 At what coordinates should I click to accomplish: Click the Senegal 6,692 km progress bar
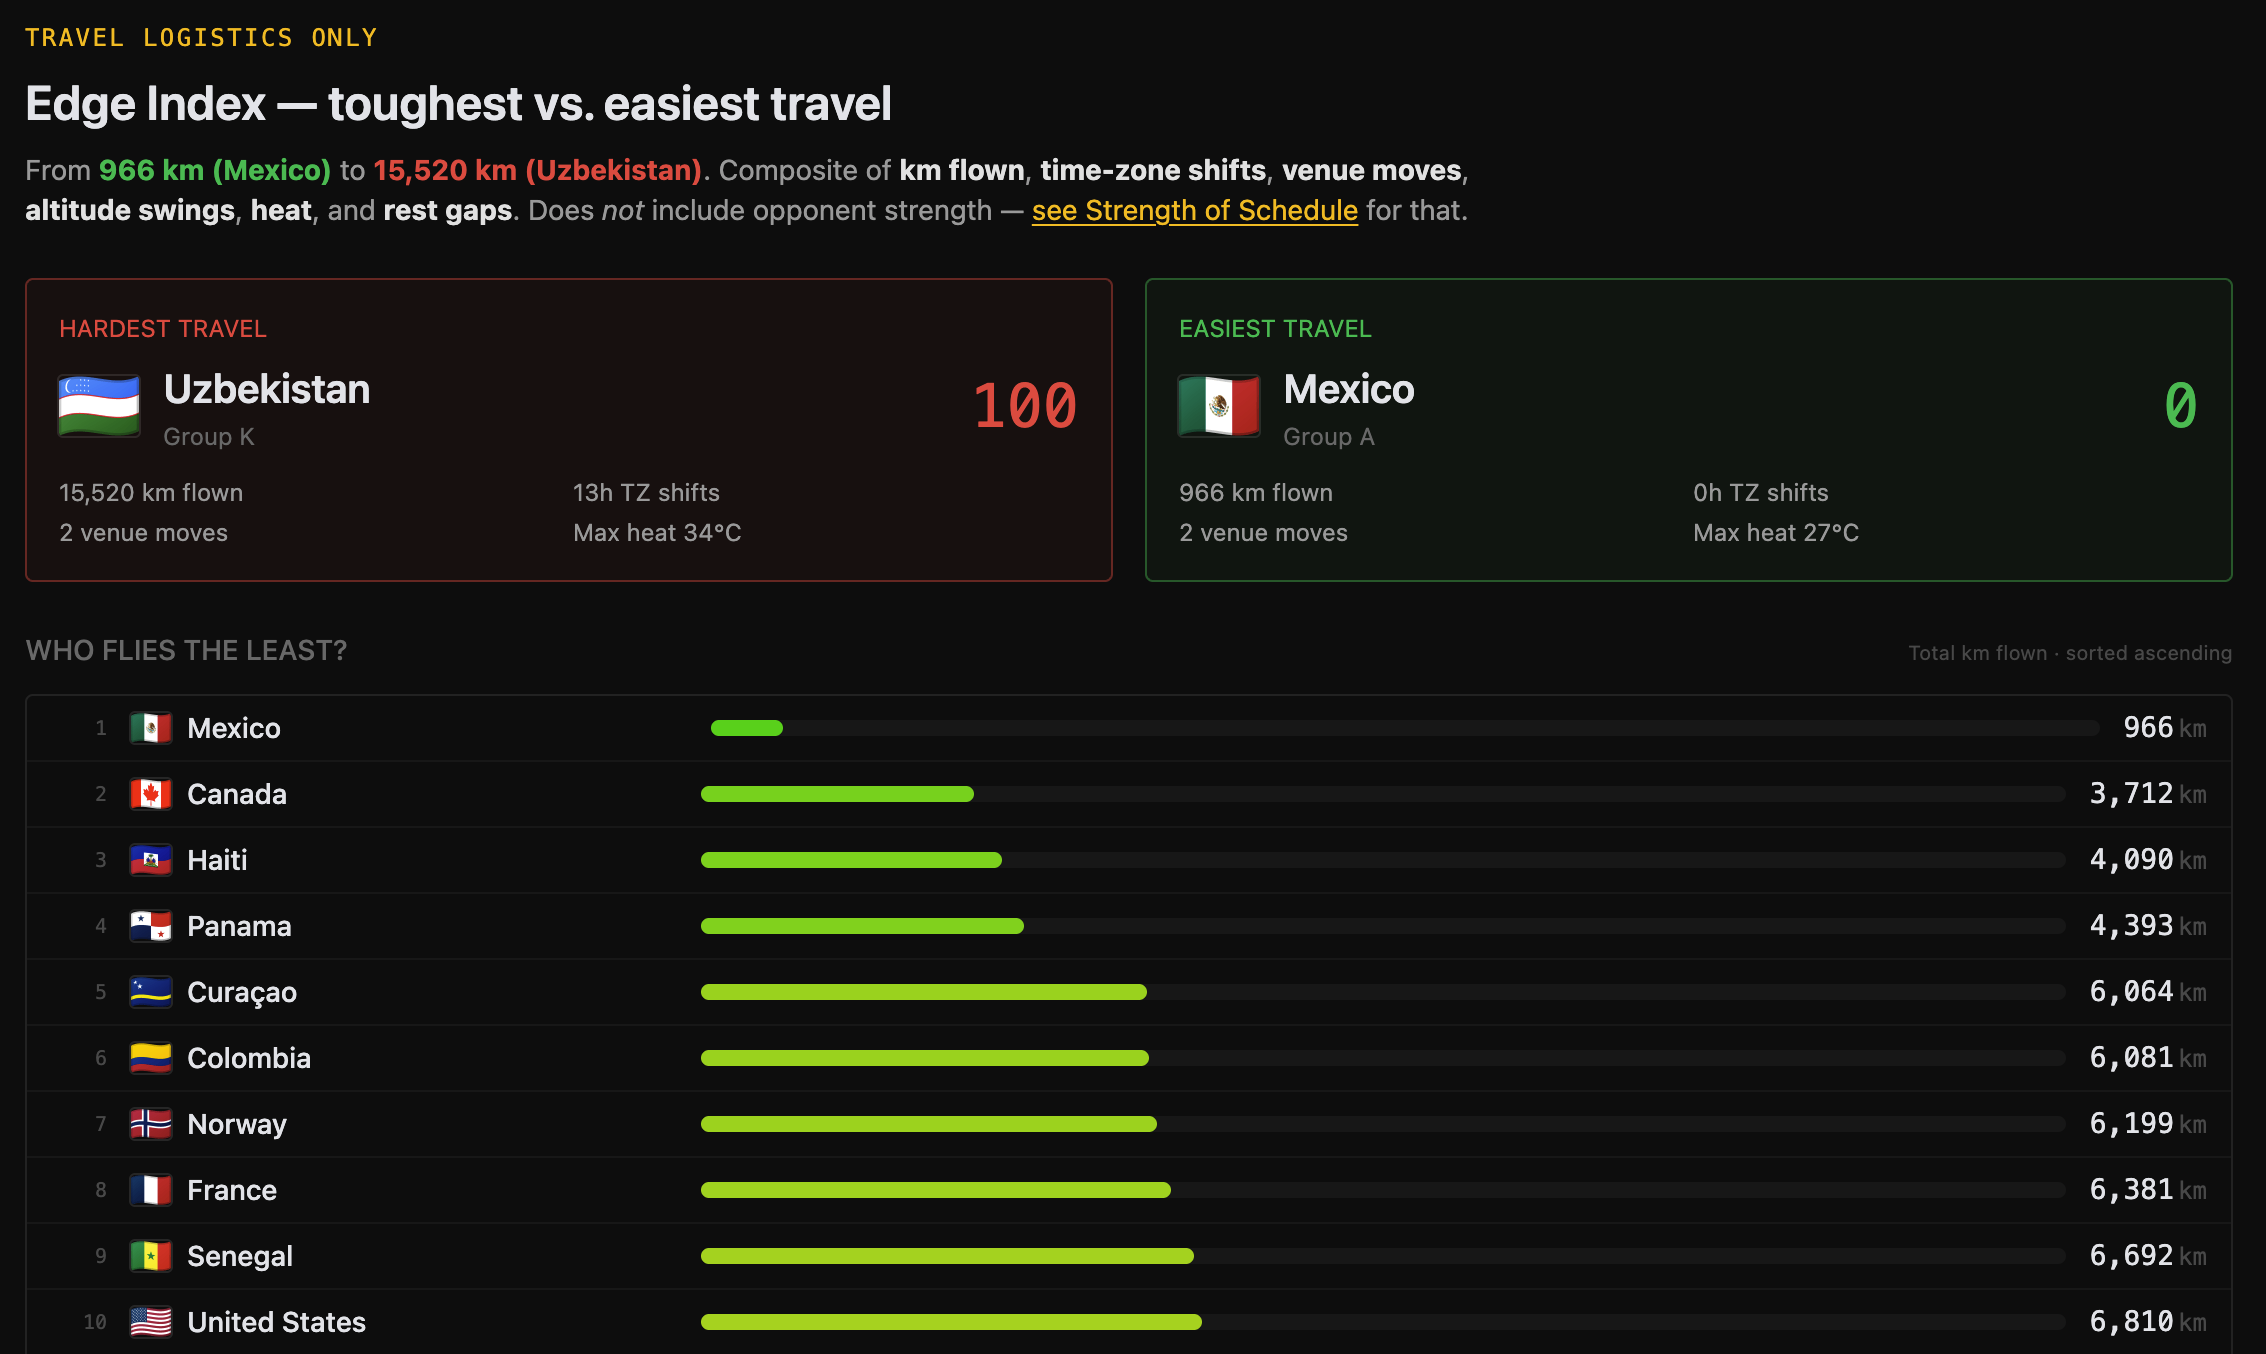1383,1256
